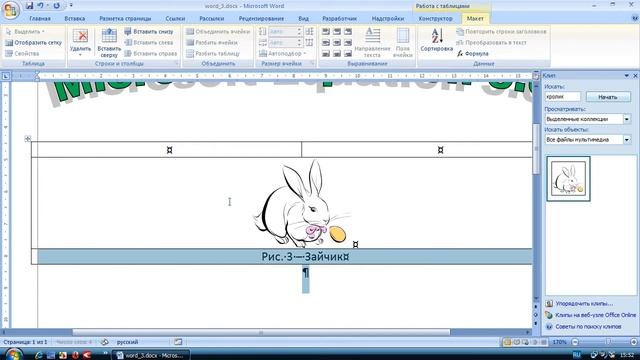Click Повторить строки заголовков
640x360 pixels.
point(501,31)
